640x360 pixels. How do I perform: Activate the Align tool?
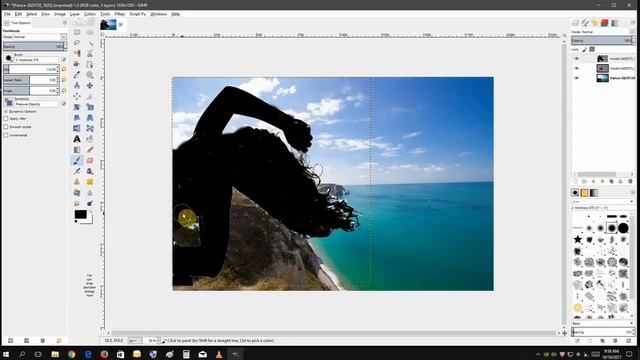[x=77, y=96]
